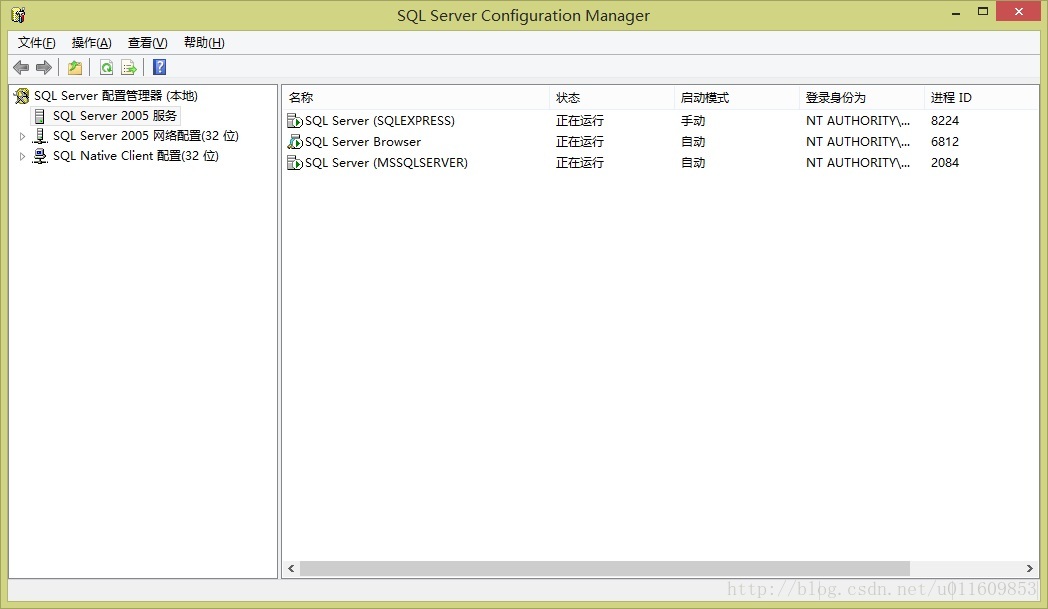1048x609 pixels.
Task: Maximize the Configuration Manager window
Action: pos(982,11)
